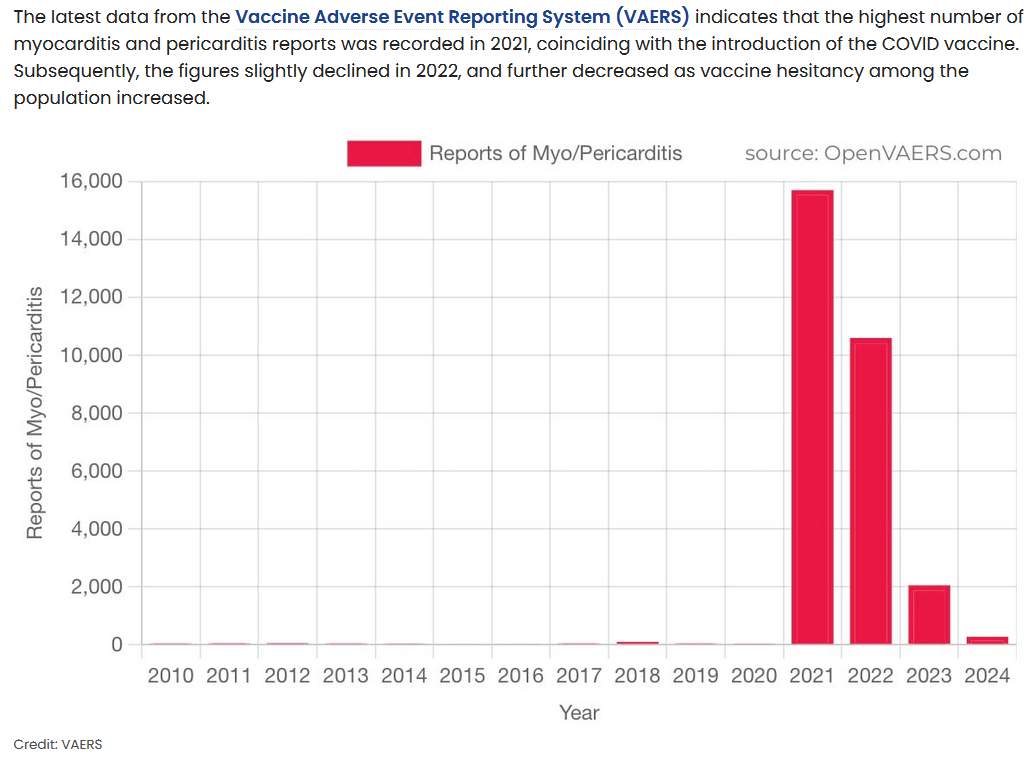Click the '2011' x-axis year label
1036x762 pixels.
pos(229,675)
